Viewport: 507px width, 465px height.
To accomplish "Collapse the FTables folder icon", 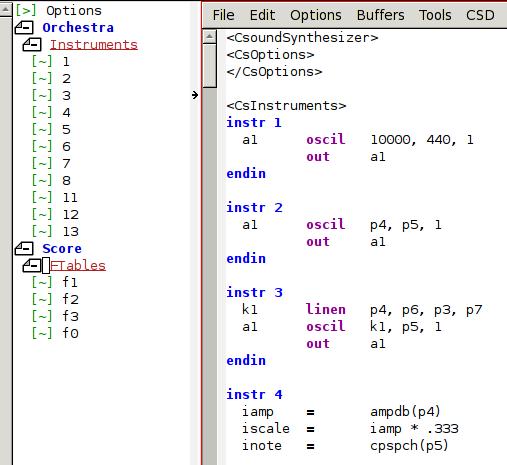I will click(32, 265).
